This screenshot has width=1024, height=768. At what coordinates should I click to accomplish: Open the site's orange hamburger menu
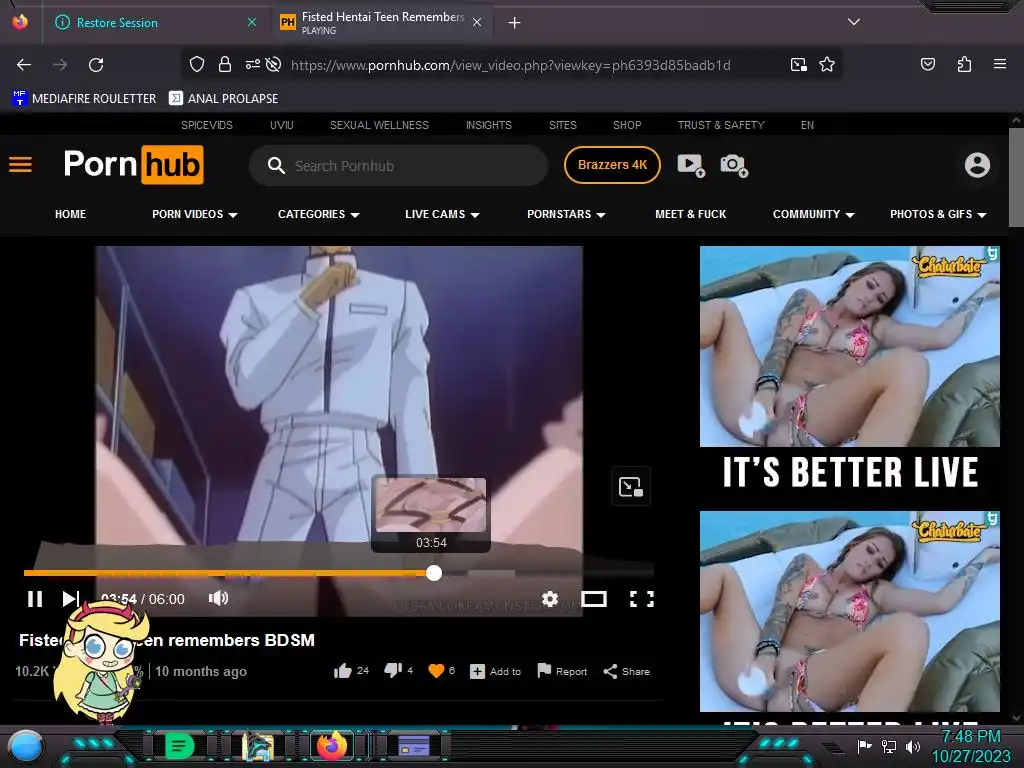point(20,165)
